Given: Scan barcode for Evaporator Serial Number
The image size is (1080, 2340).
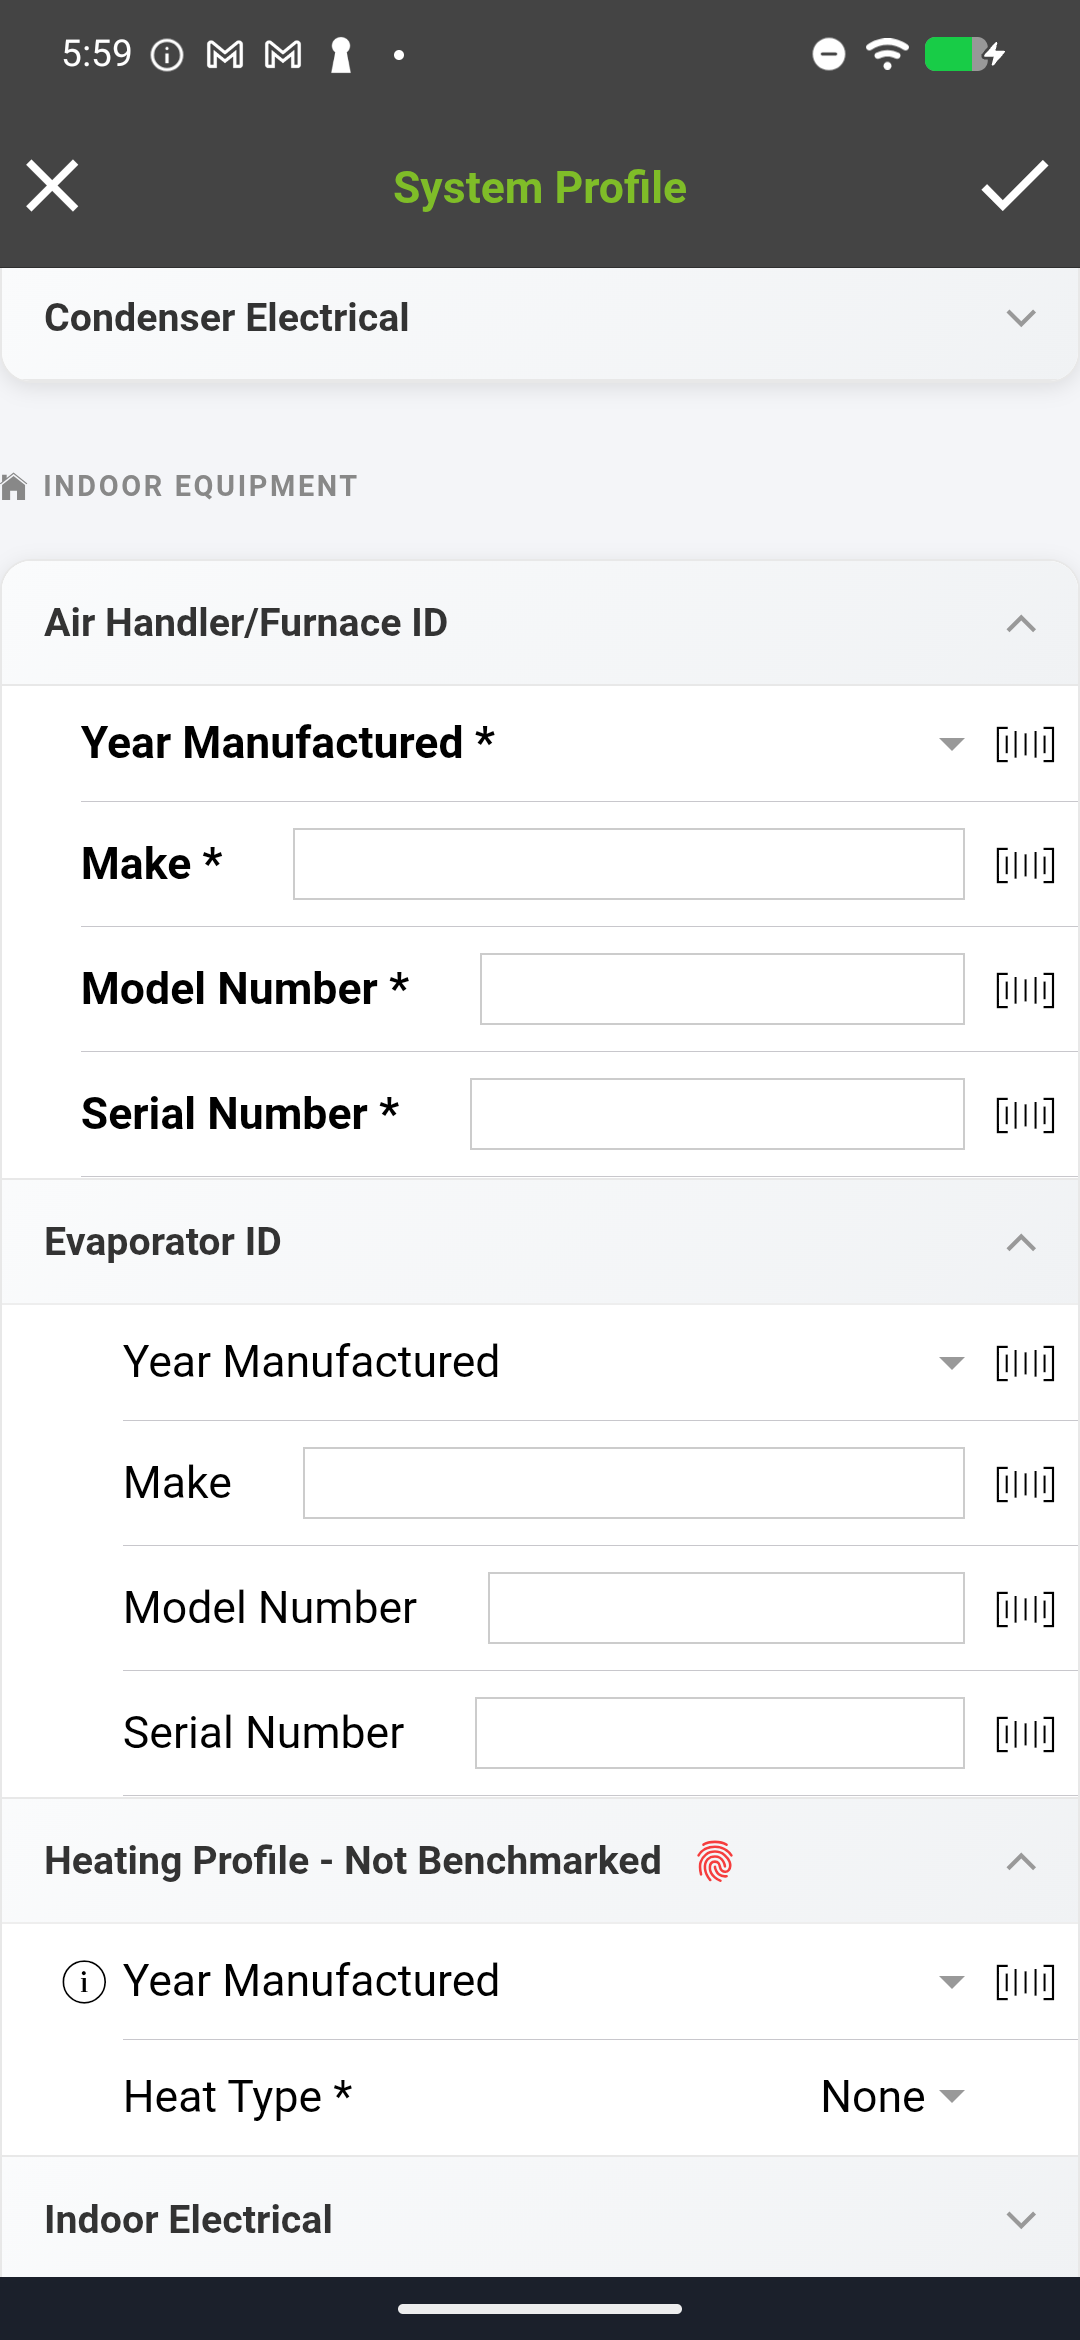Looking at the screenshot, I should coord(1025,1734).
